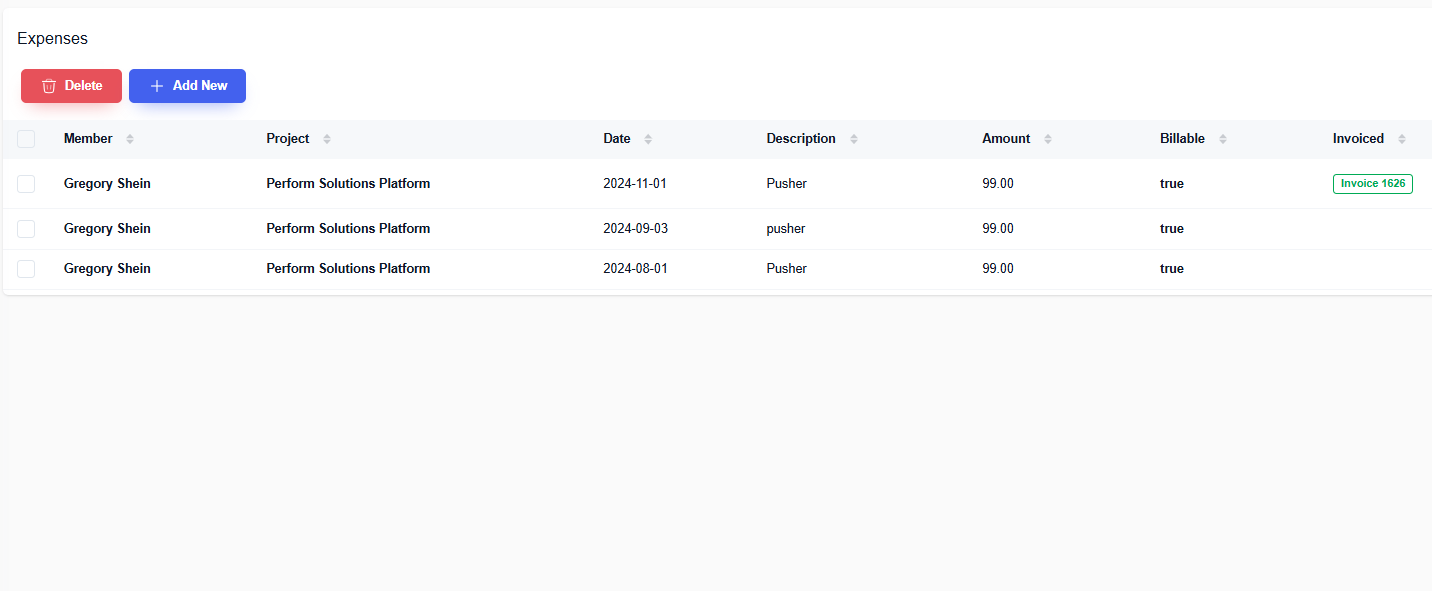Check the 2024-08-01 expense row checkbox
This screenshot has width=1432, height=591.
point(26,269)
